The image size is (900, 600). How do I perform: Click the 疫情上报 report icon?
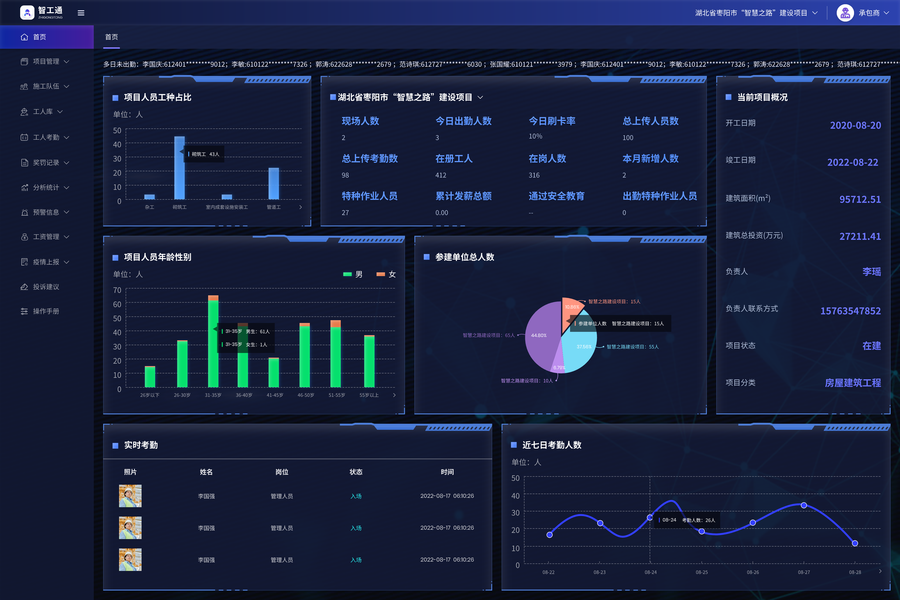[24, 262]
